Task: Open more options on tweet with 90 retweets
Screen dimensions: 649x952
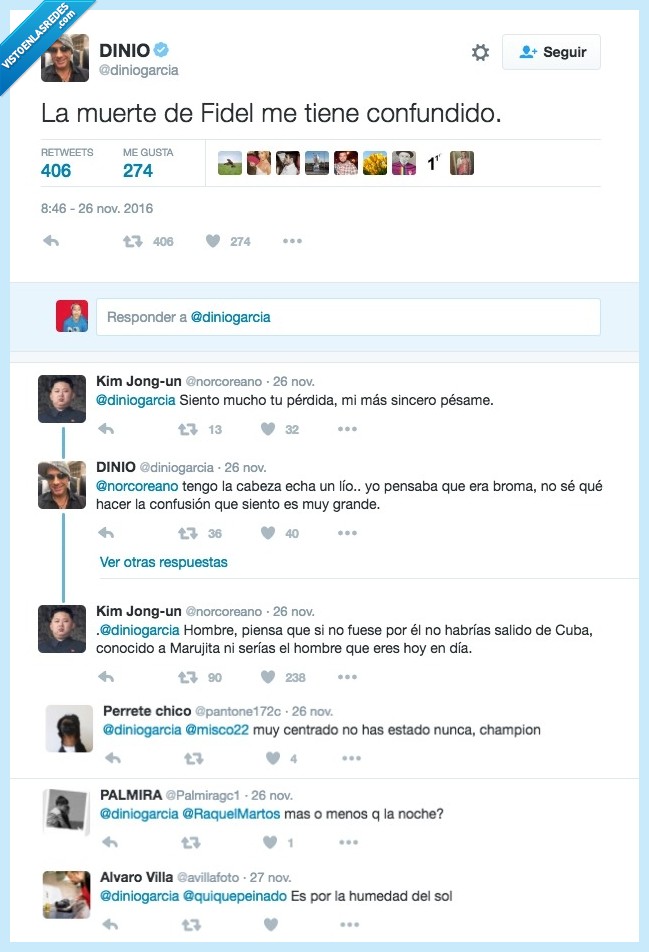Action: point(347,677)
